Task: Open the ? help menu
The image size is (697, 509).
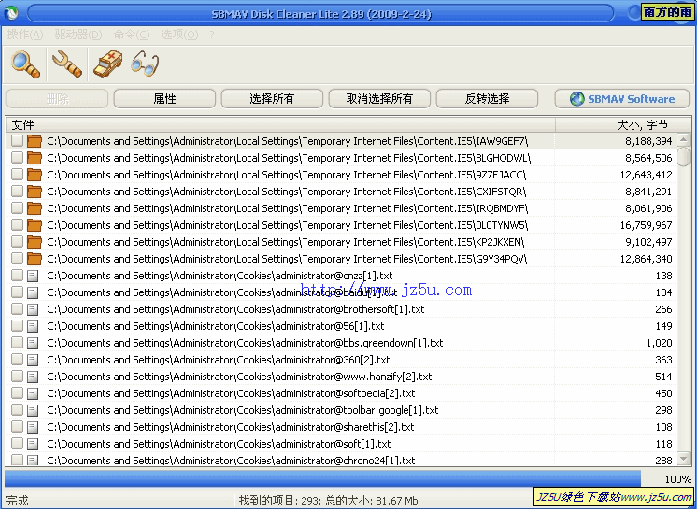Action: point(212,34)
